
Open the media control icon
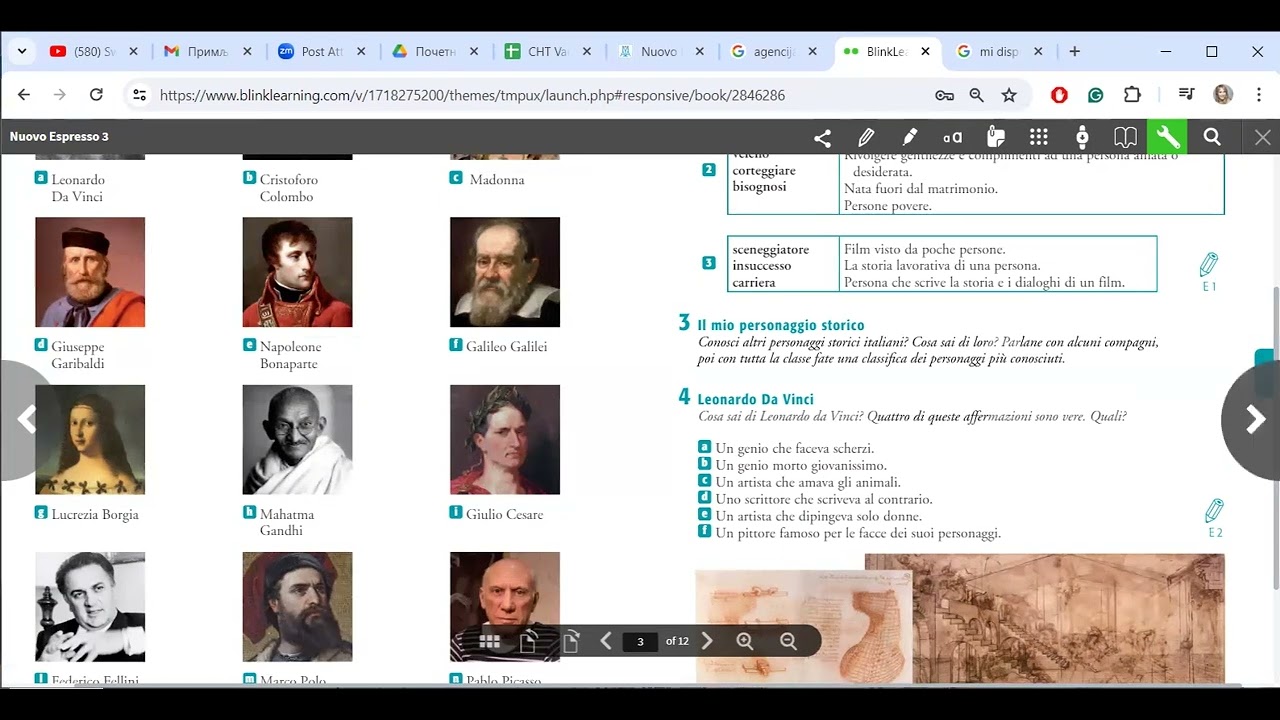(1186, 95)
